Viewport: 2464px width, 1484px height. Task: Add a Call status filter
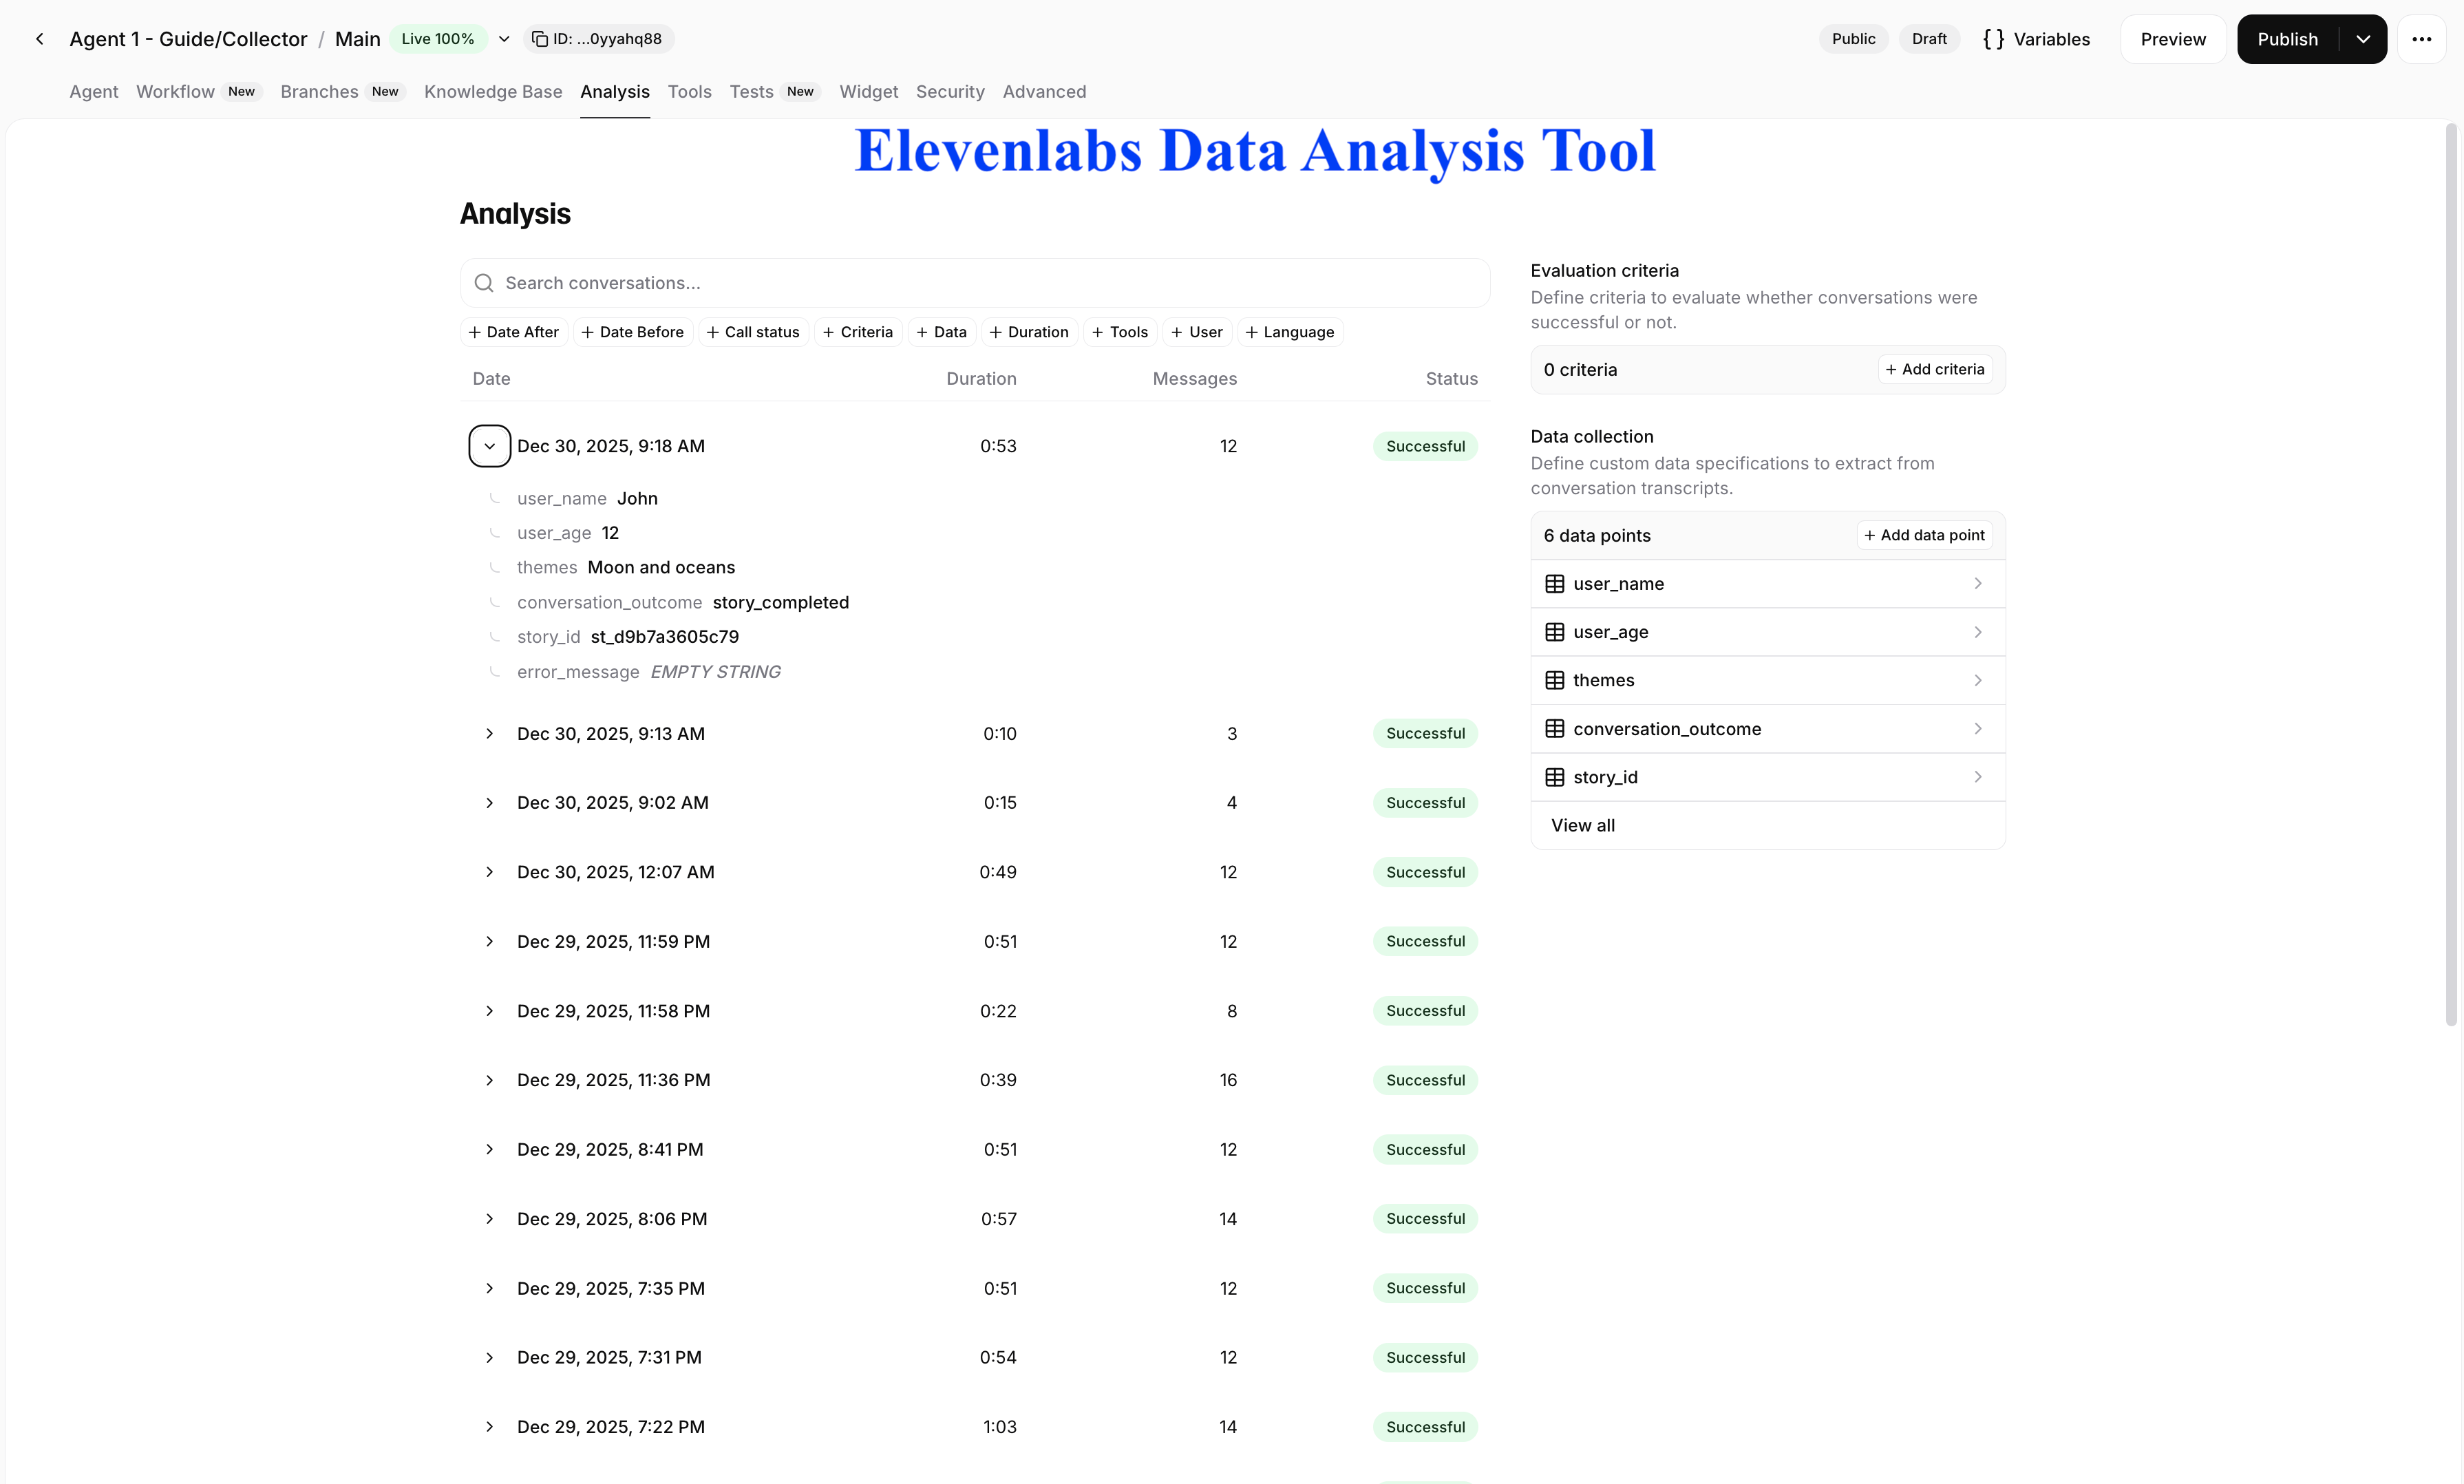click(x=753, y=332)
